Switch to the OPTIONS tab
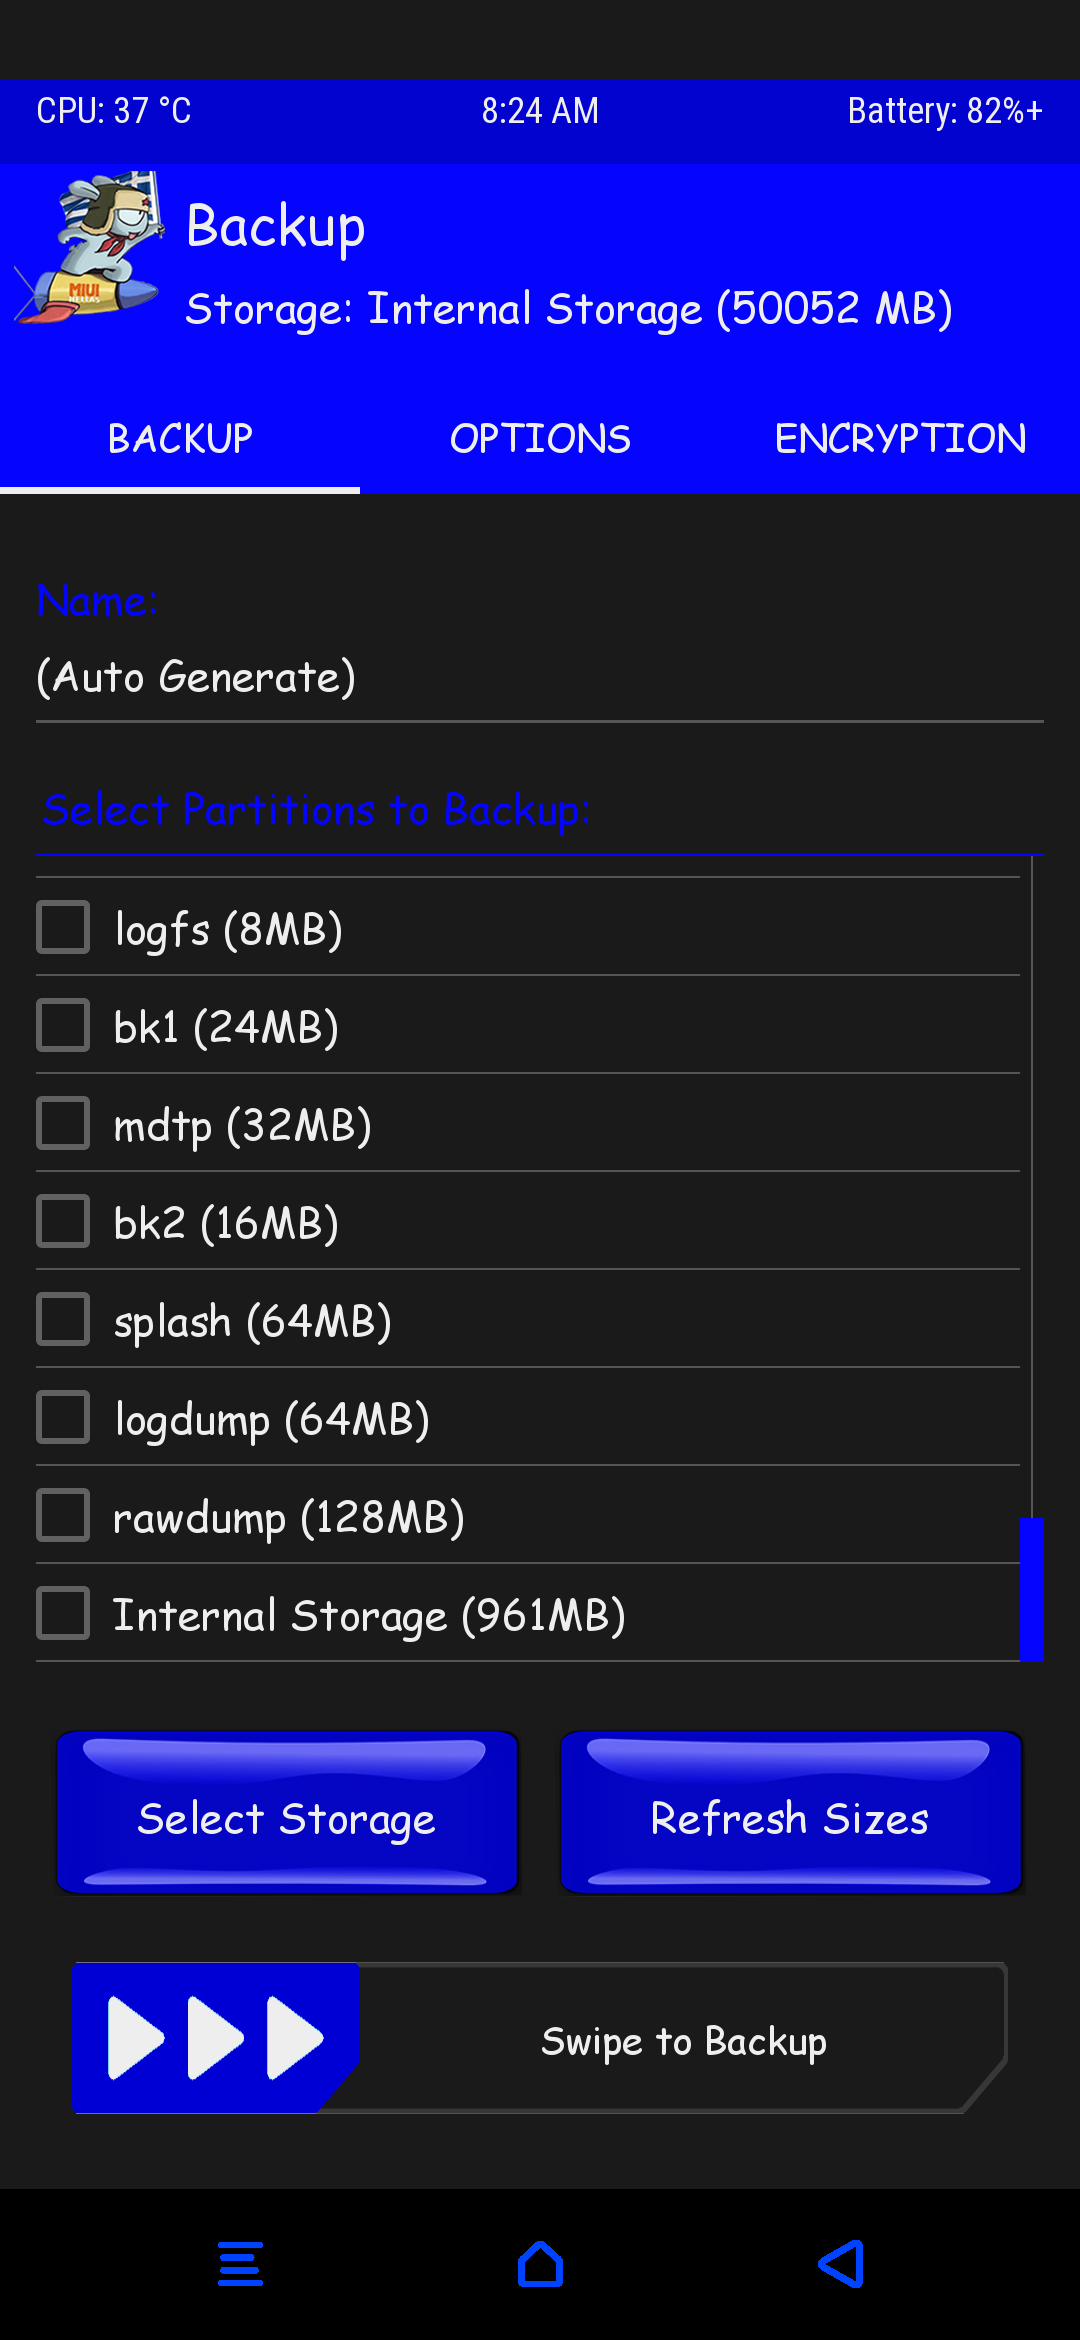 click(540, 438)
